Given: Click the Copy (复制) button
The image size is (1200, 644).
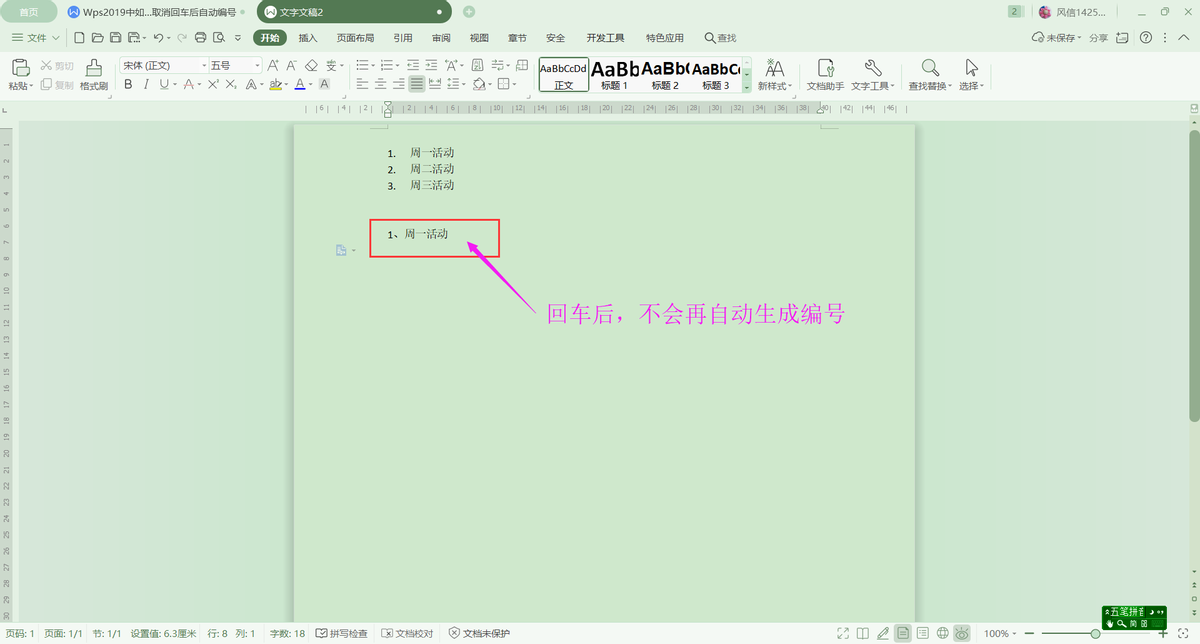Looking at the screenshot, I should coord(57,85).
